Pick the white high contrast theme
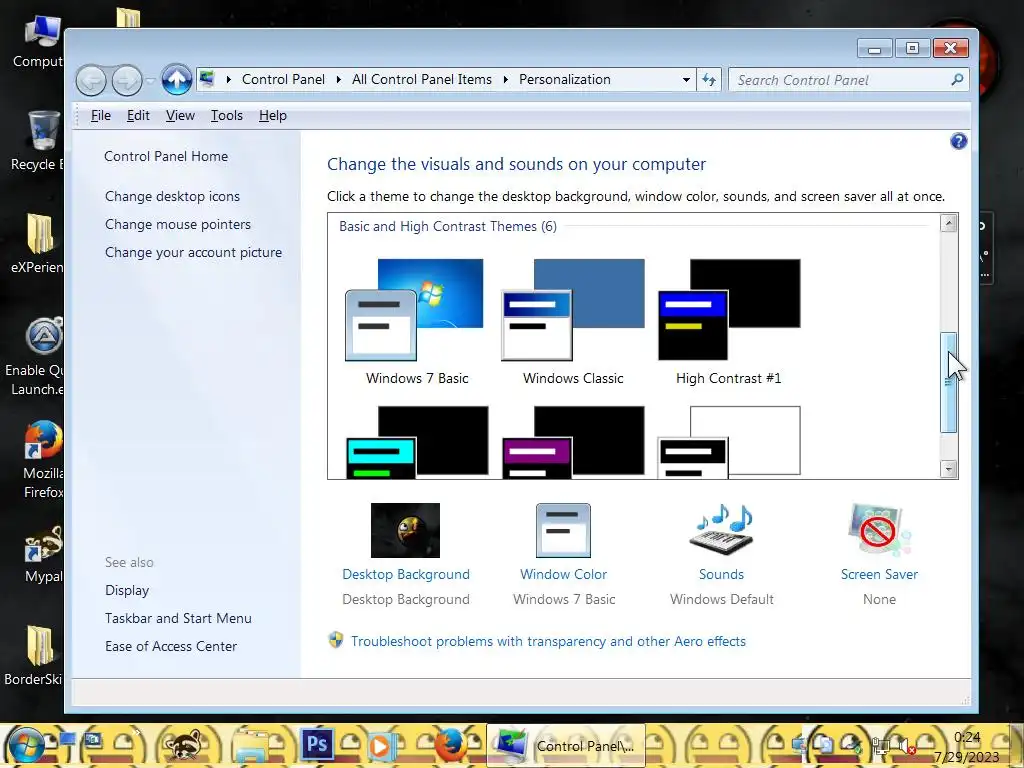The image size is (1024, 768). (729, 442)
